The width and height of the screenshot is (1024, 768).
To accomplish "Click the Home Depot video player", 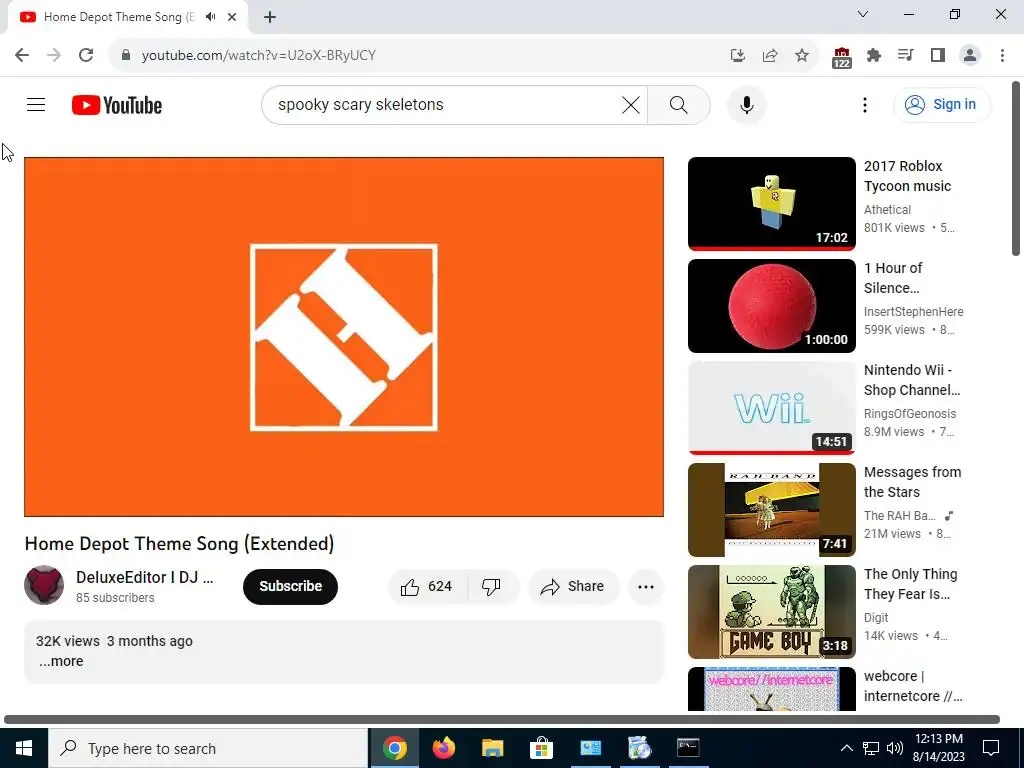I will pyautogui.click(x=344, y=337).
